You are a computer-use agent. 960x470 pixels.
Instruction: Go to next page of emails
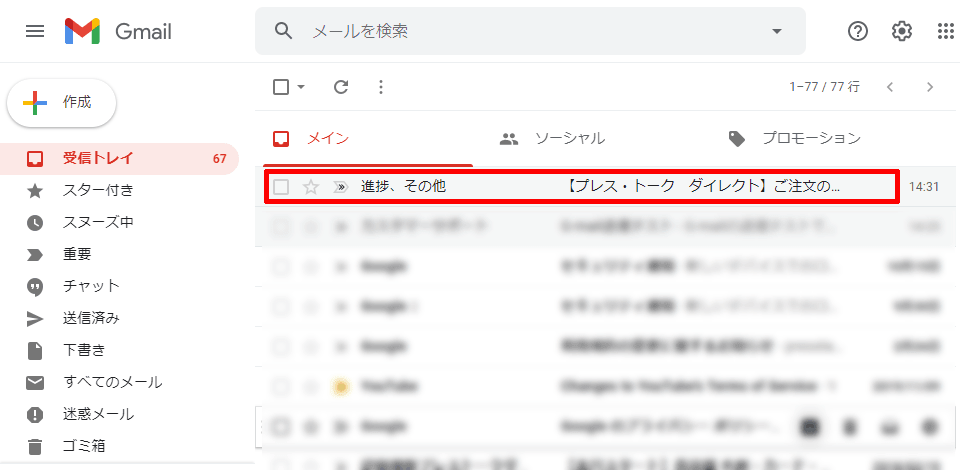click(930, 87)
